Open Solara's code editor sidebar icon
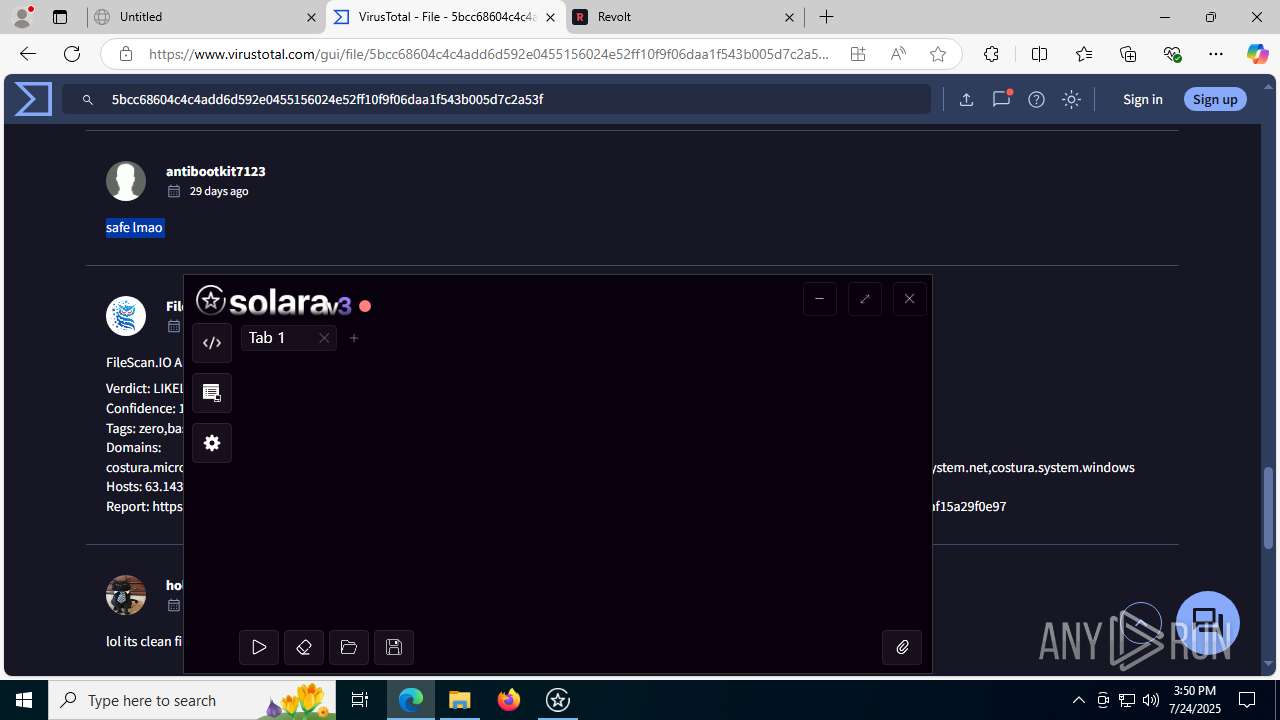The height and width of the screenshot is (720, 1280). (212, 343)
